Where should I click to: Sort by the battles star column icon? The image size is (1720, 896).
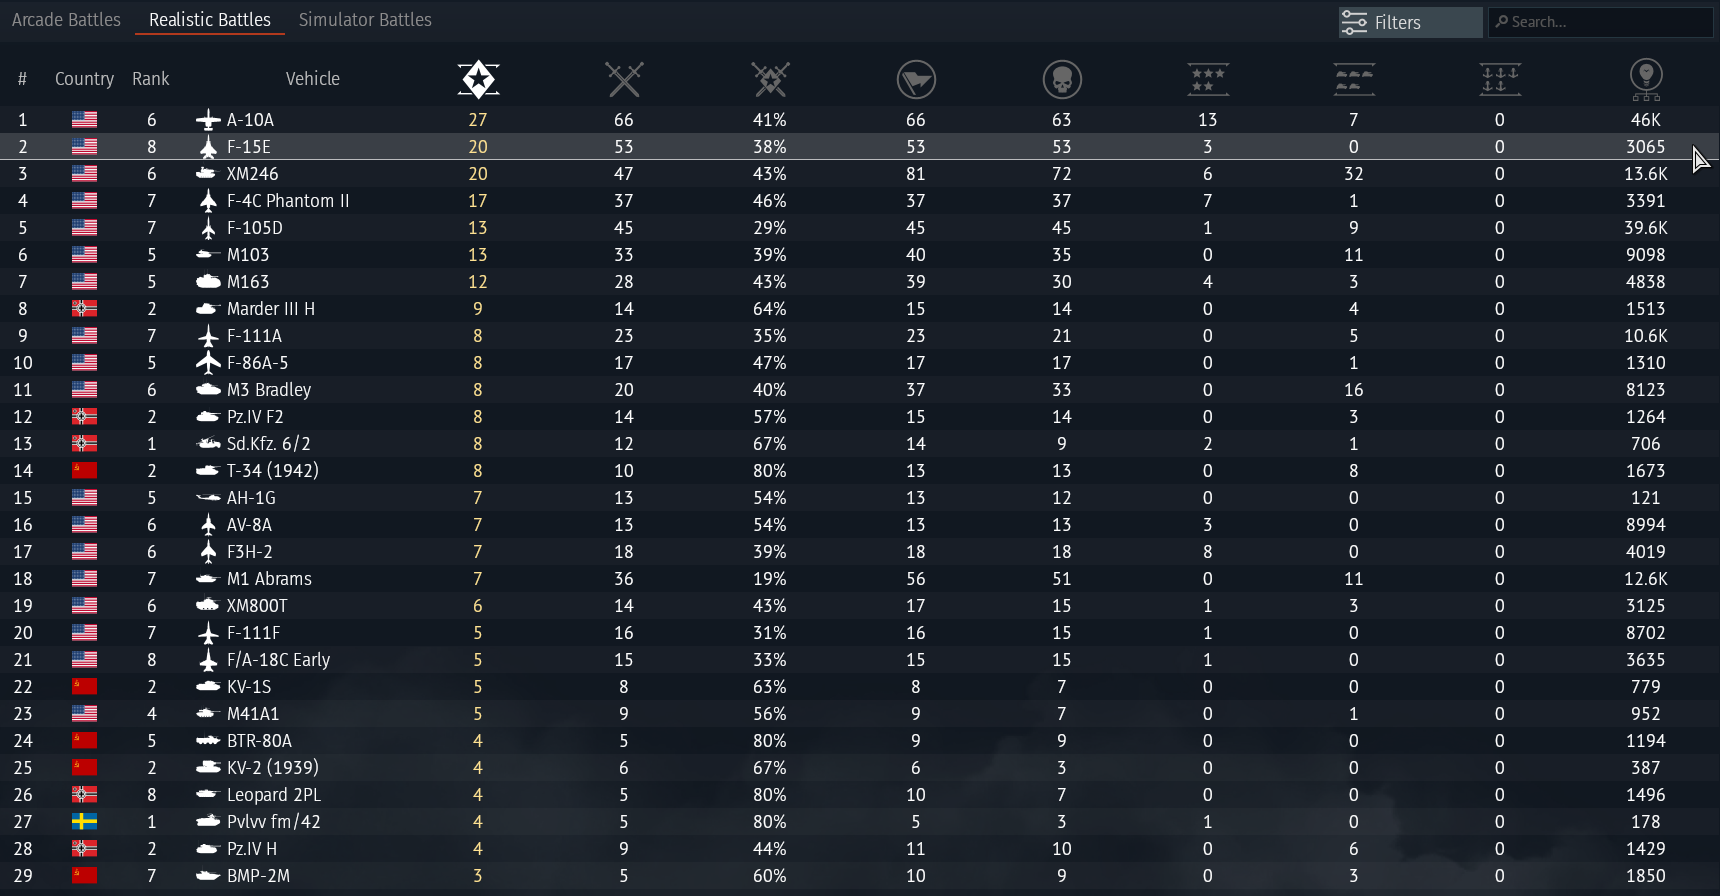(x=478, y=79)
